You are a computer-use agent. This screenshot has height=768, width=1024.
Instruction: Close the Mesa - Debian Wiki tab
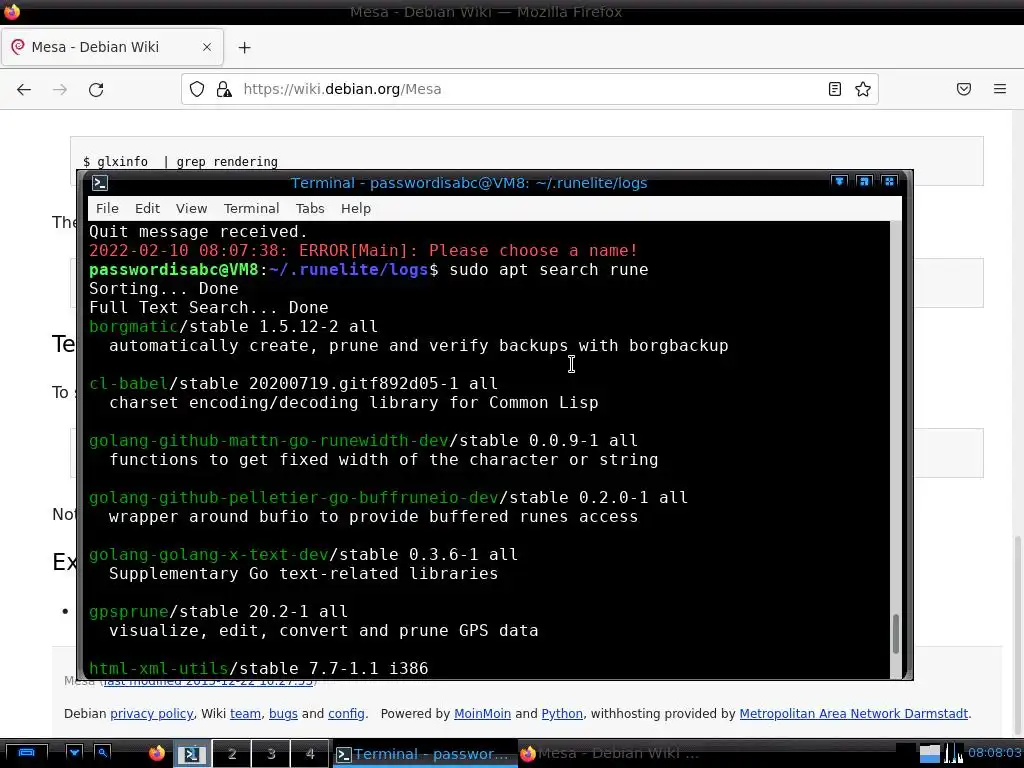pos(207,47)
